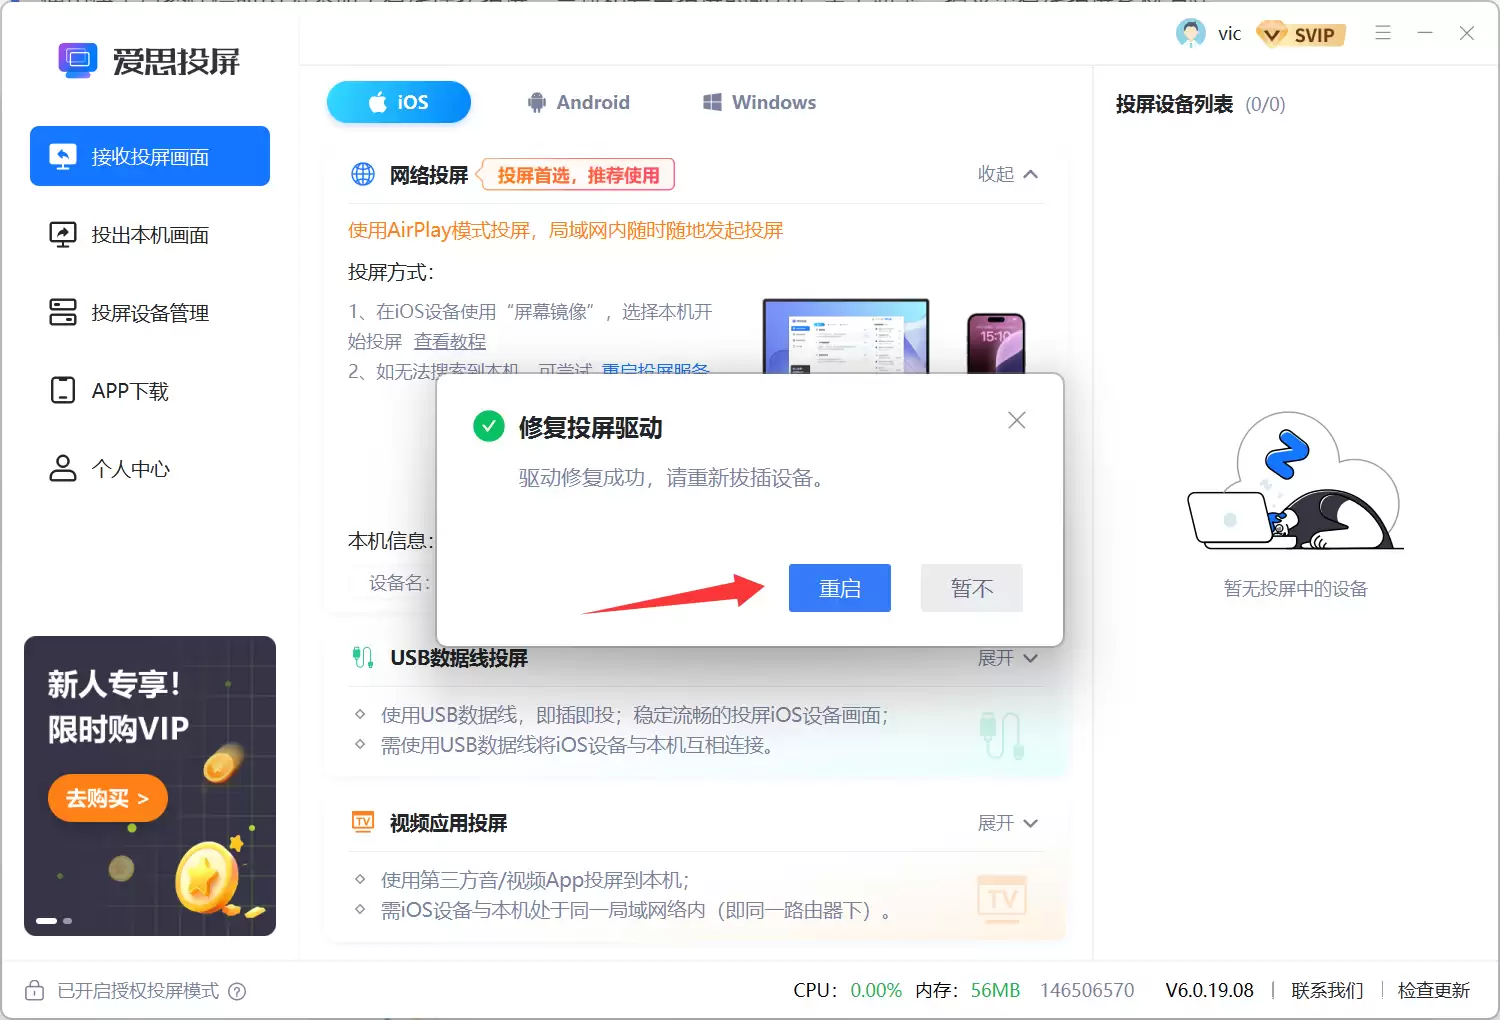Screen dimensions: 1500x1020
Task: Switch to the Android tab
Action: [579, 101]
